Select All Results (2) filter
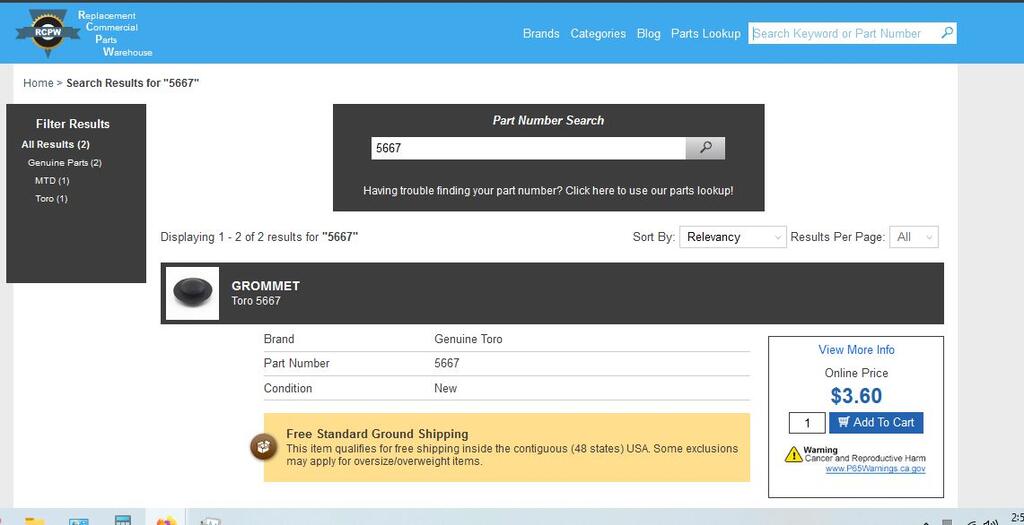This screenshot has width=1024, height=525. [56, 144]
